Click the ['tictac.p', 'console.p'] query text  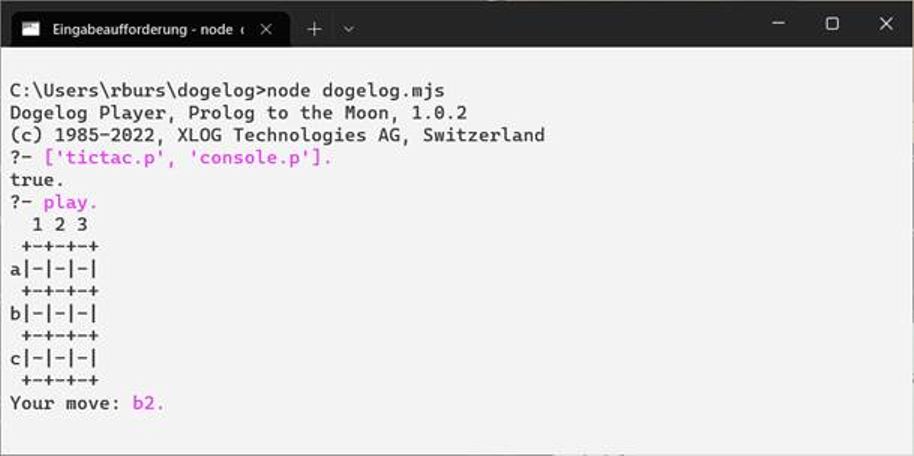click(187, 157)
